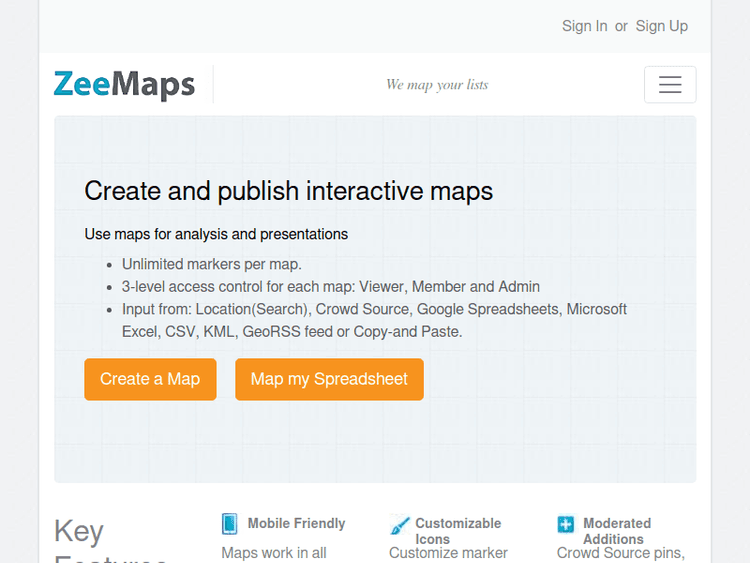Click the ZeeMaps logo

tap(124, 85)
